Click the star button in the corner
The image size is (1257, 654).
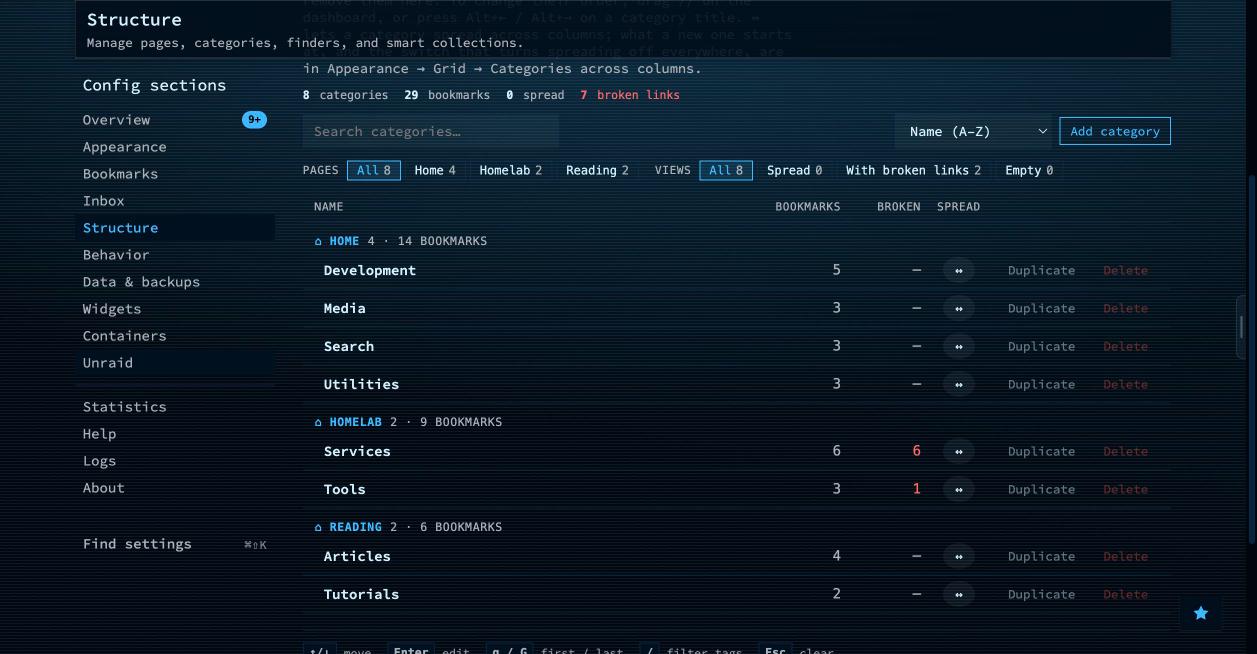[x=1201, y=613]
